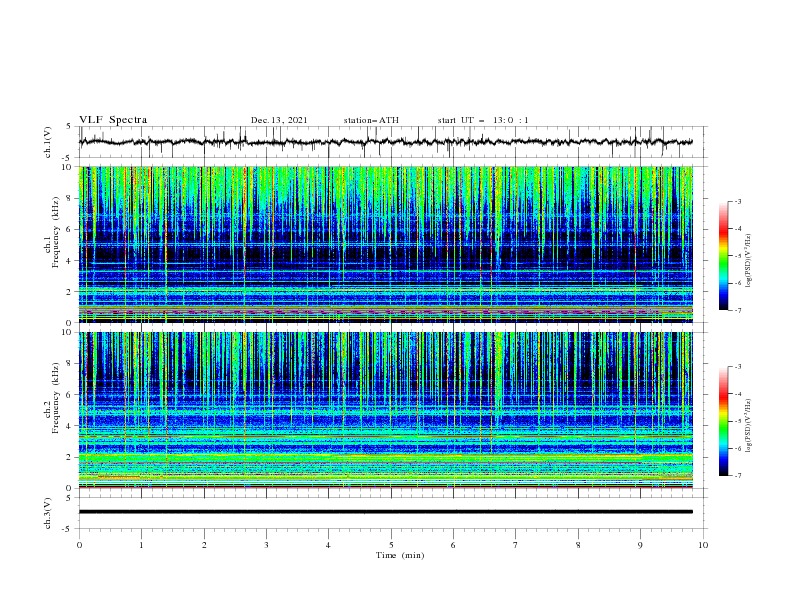Click the ch.3 flat black signal line
This screenshot has height=612, width=792.
[x=386, y=512]
